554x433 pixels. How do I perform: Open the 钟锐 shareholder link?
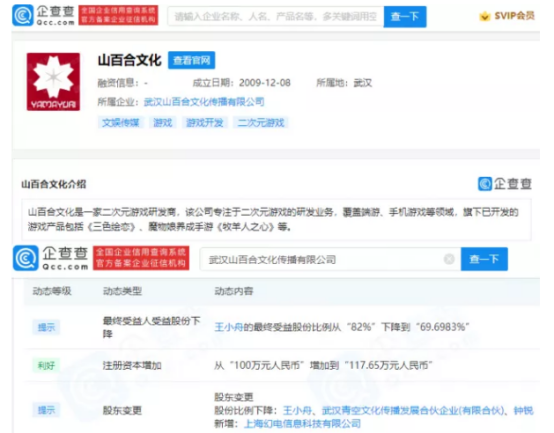pos(523,410)
